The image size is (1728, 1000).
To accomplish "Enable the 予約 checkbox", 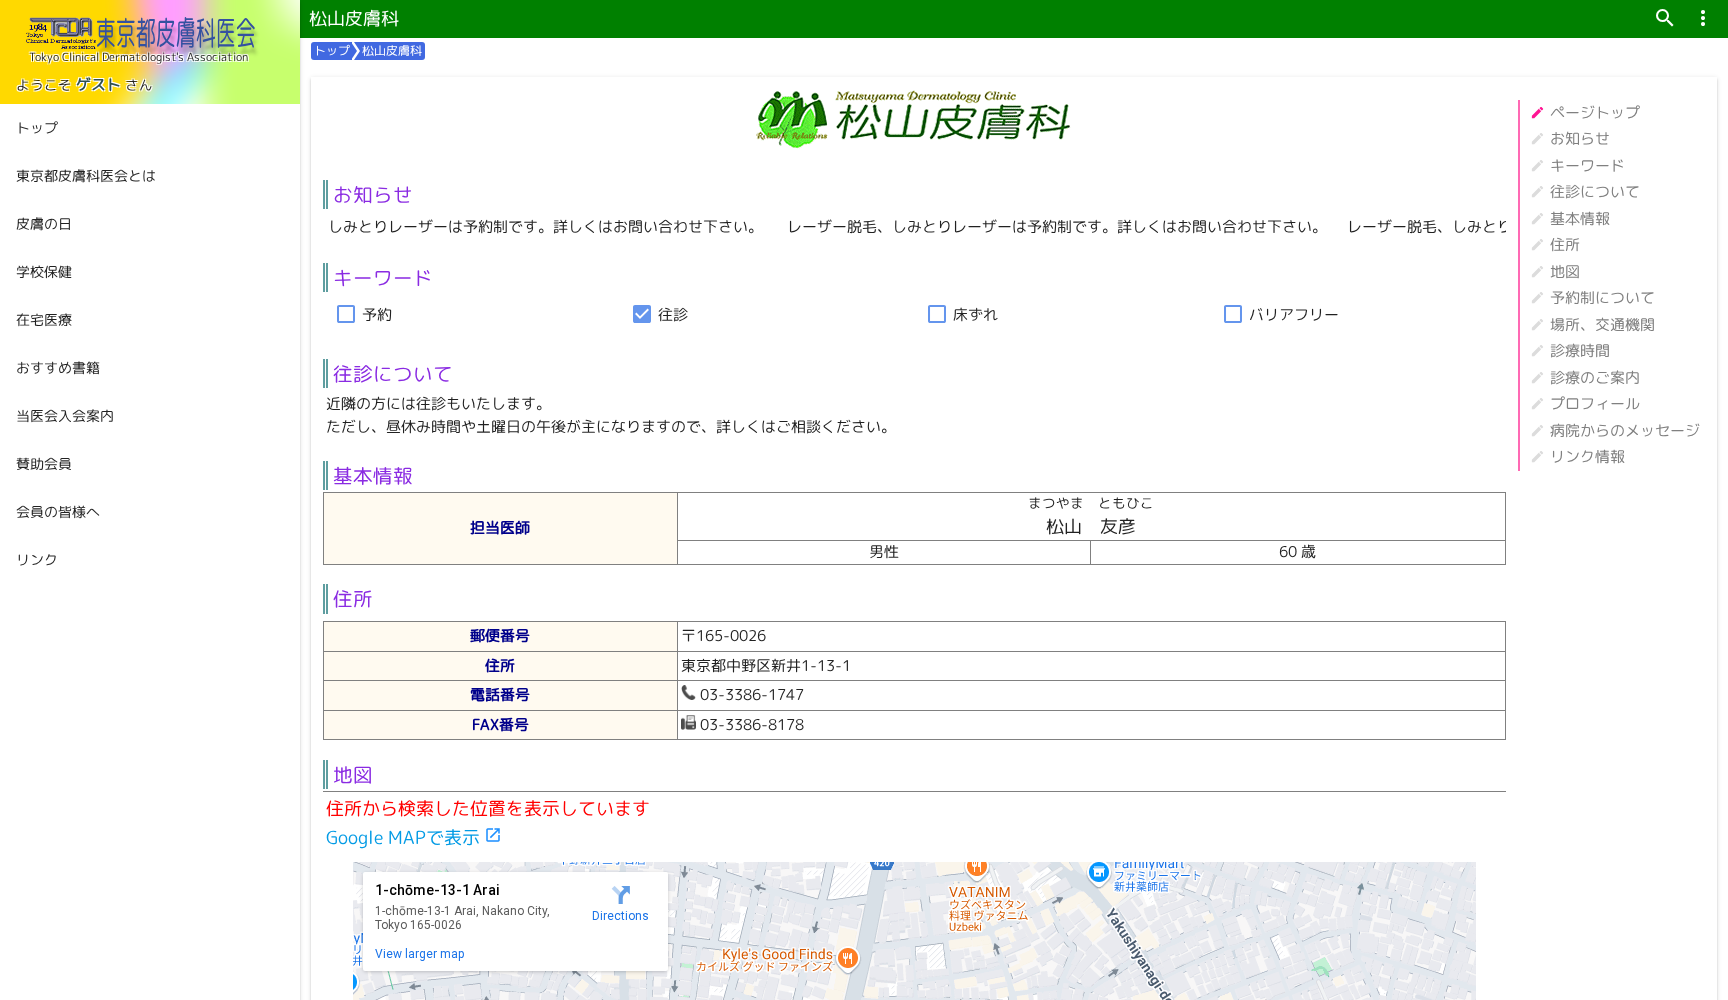I will pos(345,314).
